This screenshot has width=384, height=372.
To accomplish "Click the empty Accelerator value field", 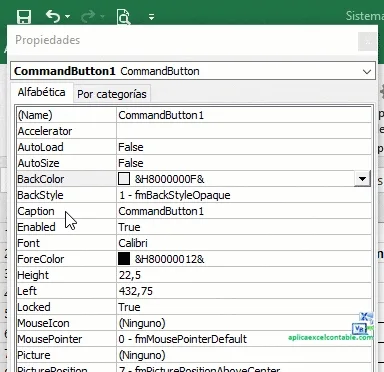I will tap(244, 131).
